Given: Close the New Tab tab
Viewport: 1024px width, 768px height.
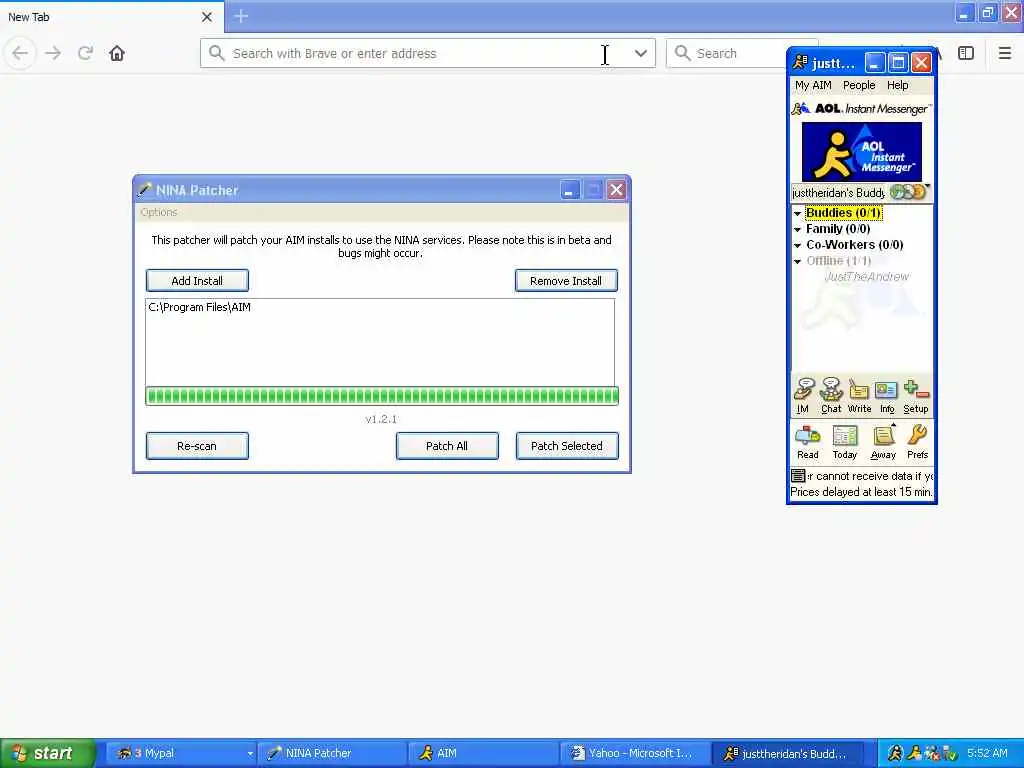Looking at the screenshot, I should (207, 17).
